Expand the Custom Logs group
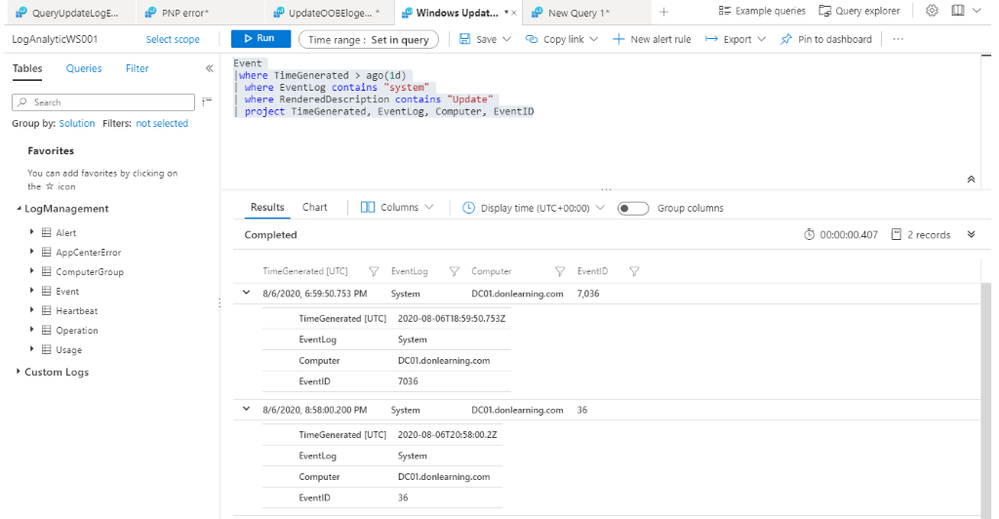999x519 pixels. pos(18,371)
